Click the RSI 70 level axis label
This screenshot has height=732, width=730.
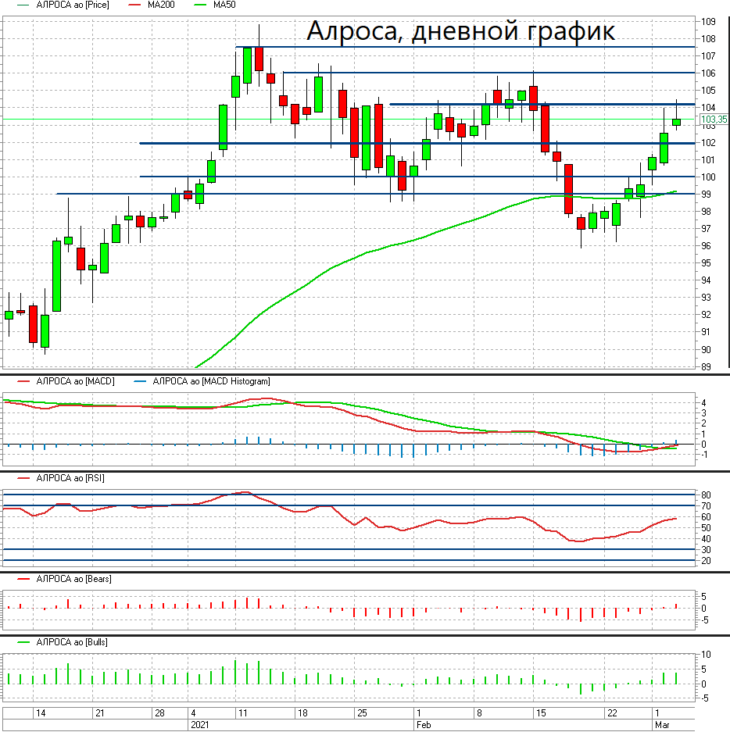coord(706,506)
